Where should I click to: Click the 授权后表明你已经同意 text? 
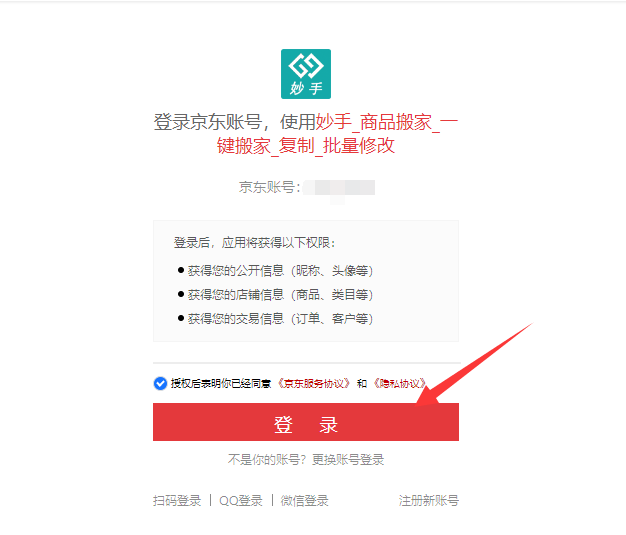coord(221,384)
